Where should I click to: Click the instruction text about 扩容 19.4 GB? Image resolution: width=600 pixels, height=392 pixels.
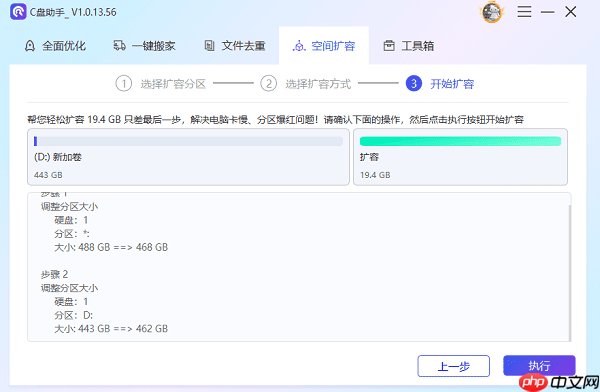tap(276, 120)
